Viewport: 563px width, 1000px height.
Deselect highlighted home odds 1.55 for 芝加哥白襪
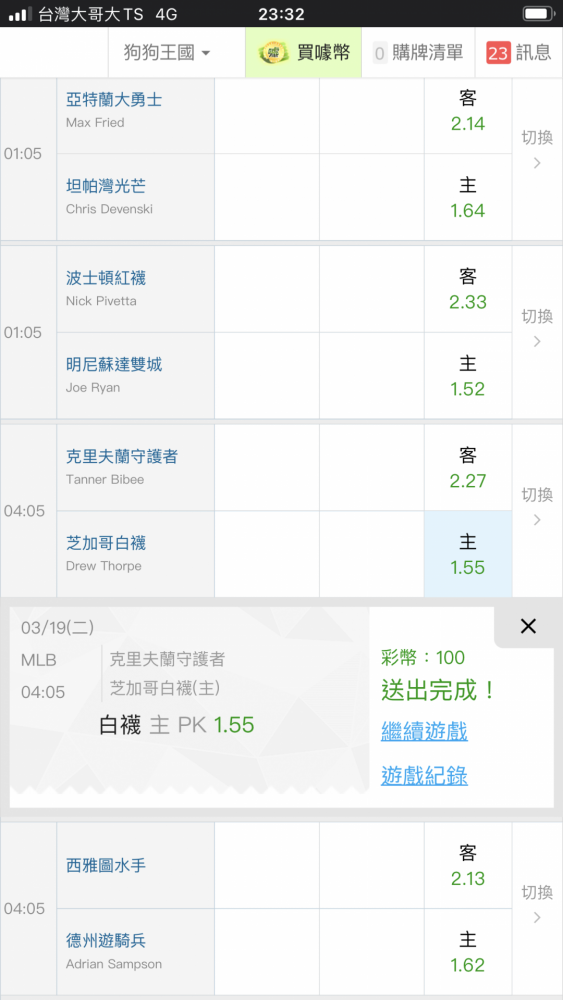tap(468, 555)
